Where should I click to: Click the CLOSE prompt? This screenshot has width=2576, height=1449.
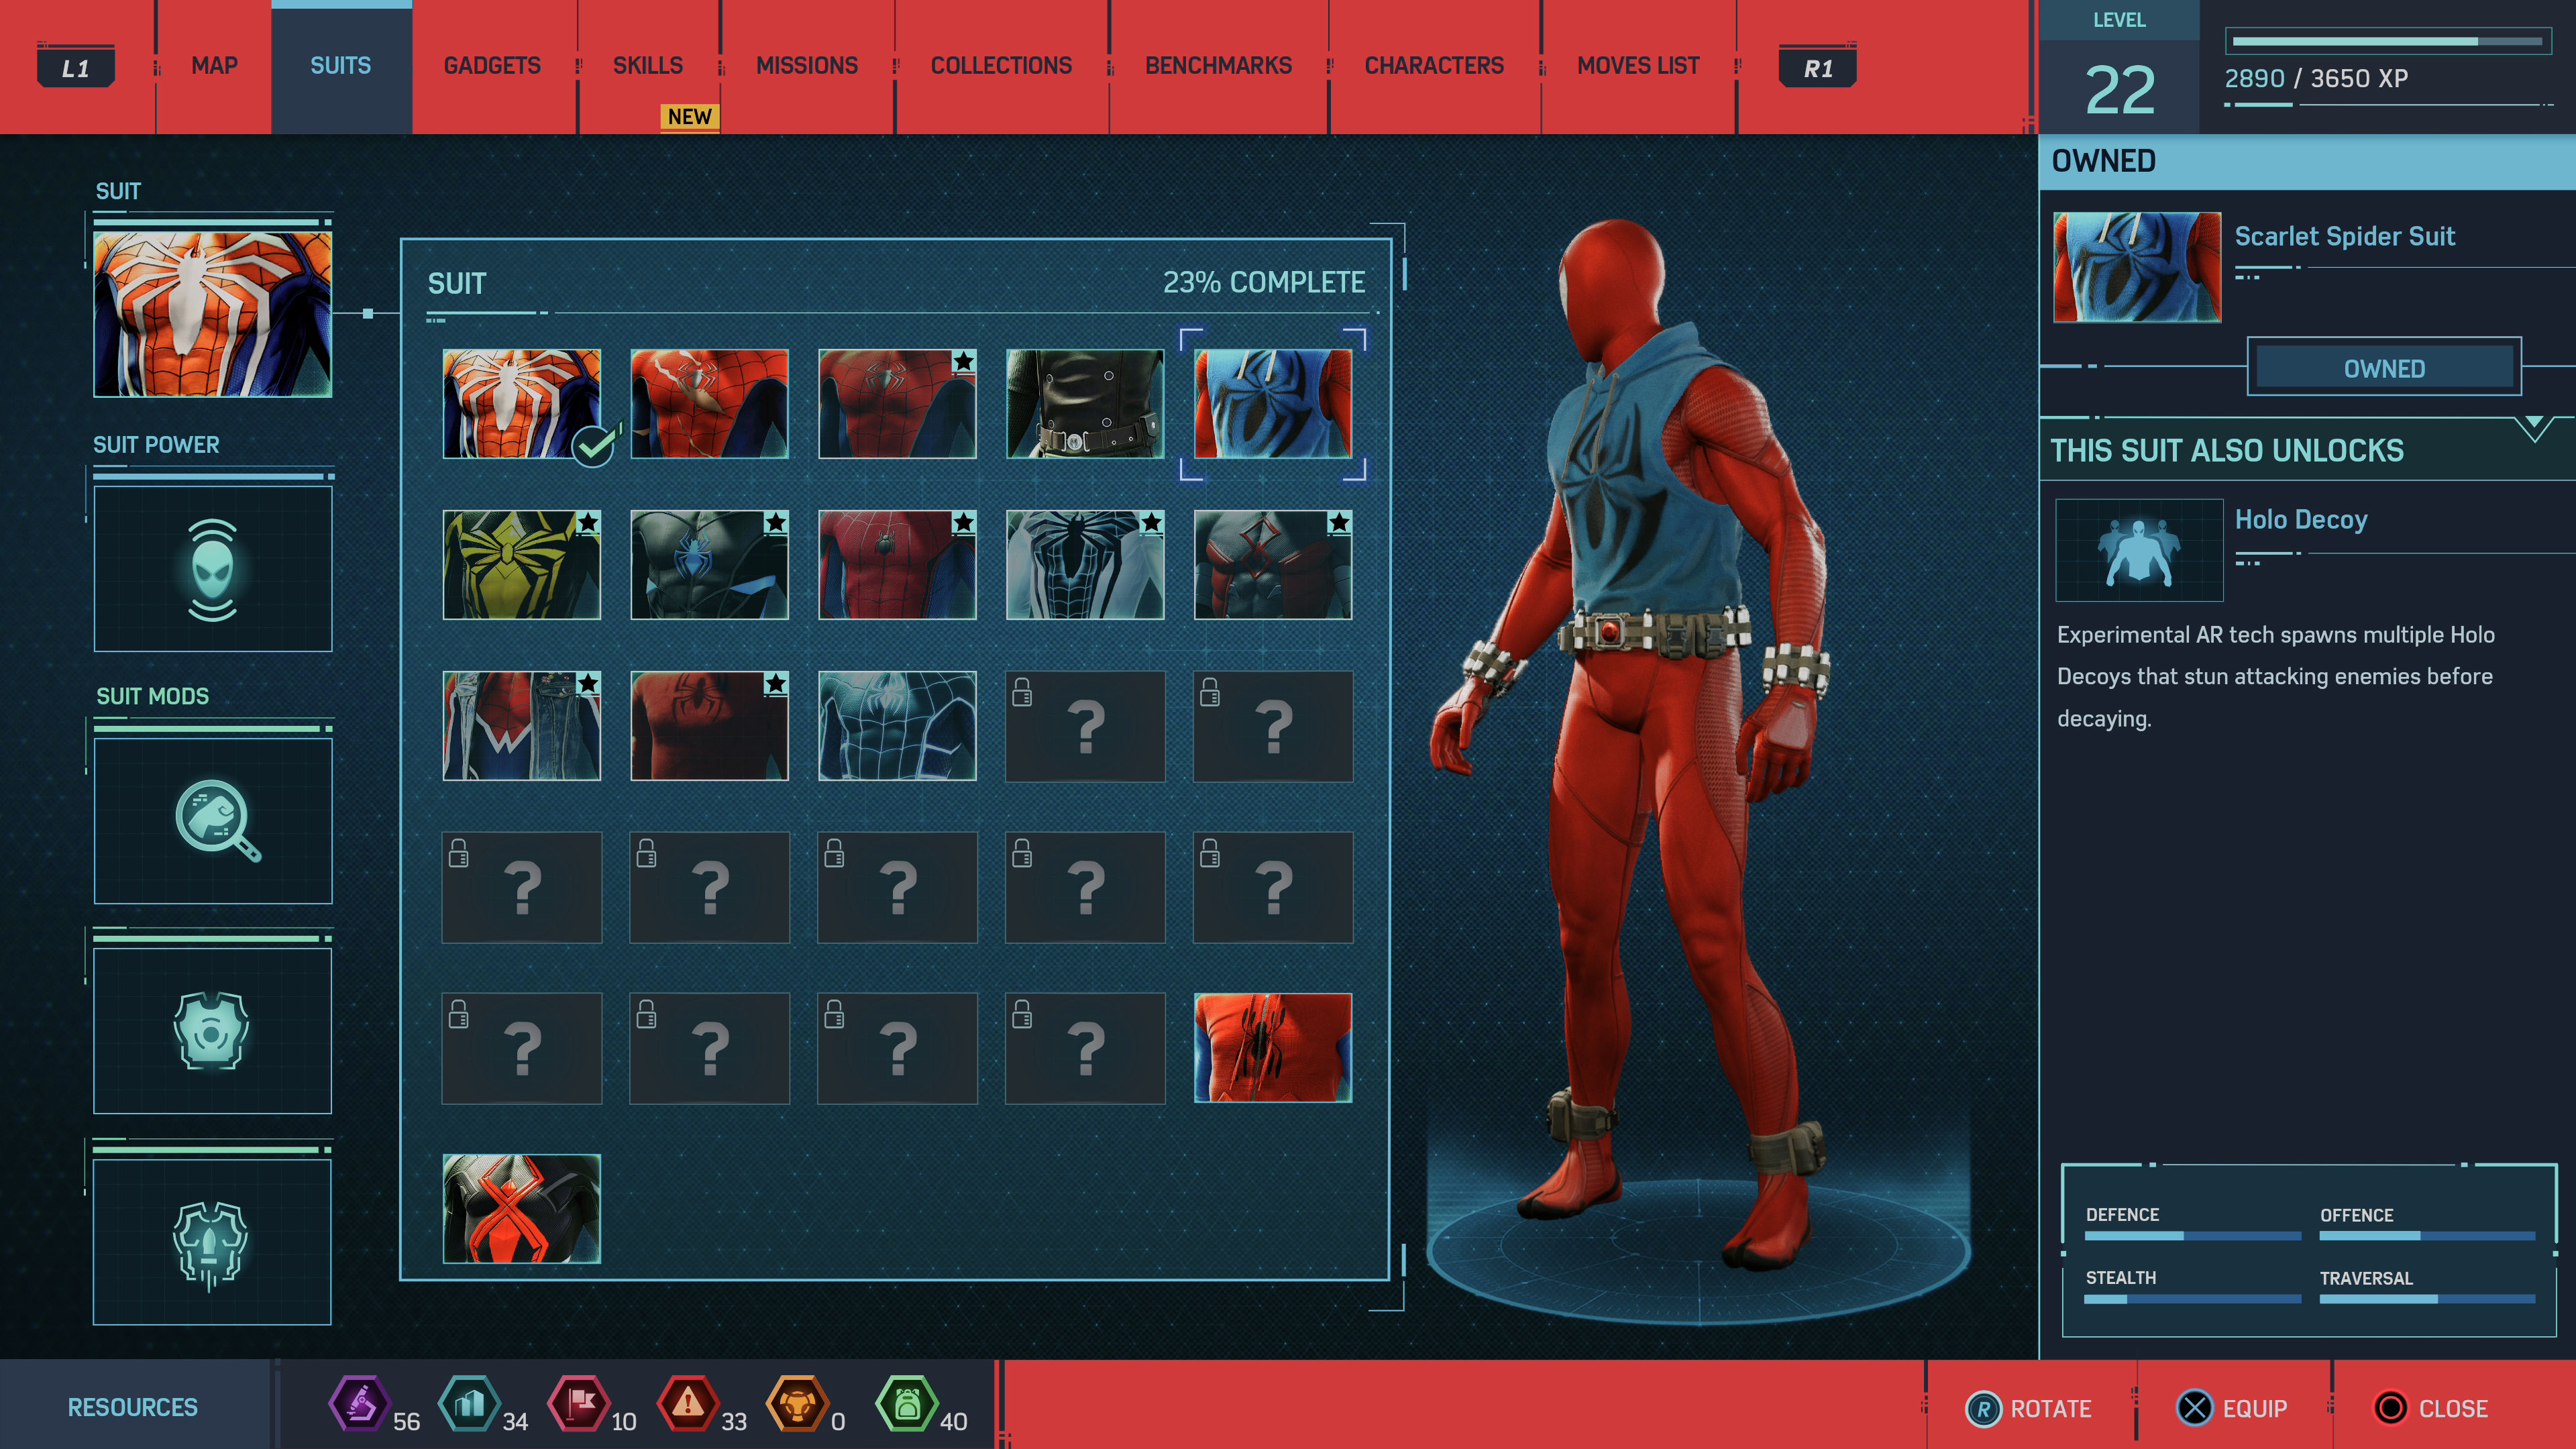[x=2432, y=1408]
